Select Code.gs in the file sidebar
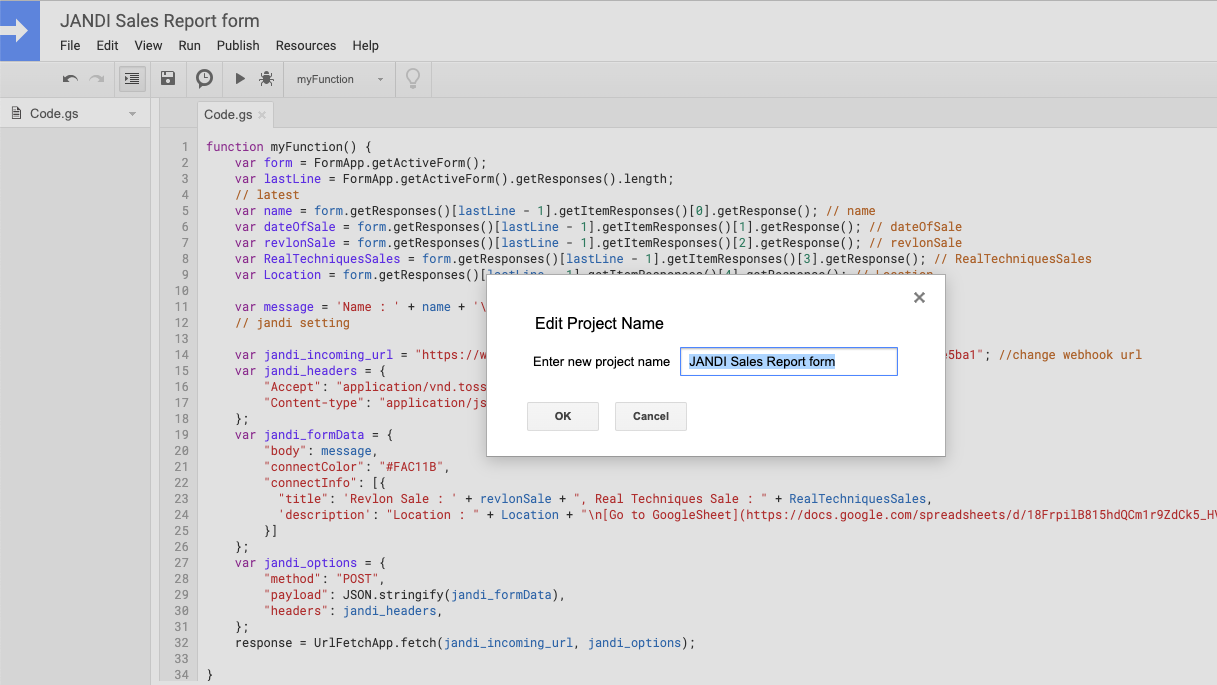Viewport: 1217px width, 685px height. point(54,114)
